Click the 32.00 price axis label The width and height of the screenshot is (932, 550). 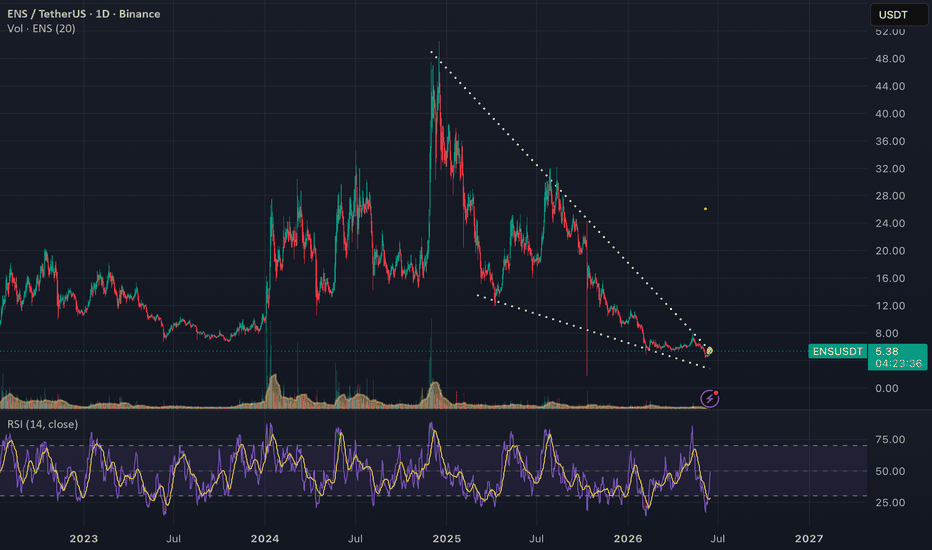[x=890, y=169]
